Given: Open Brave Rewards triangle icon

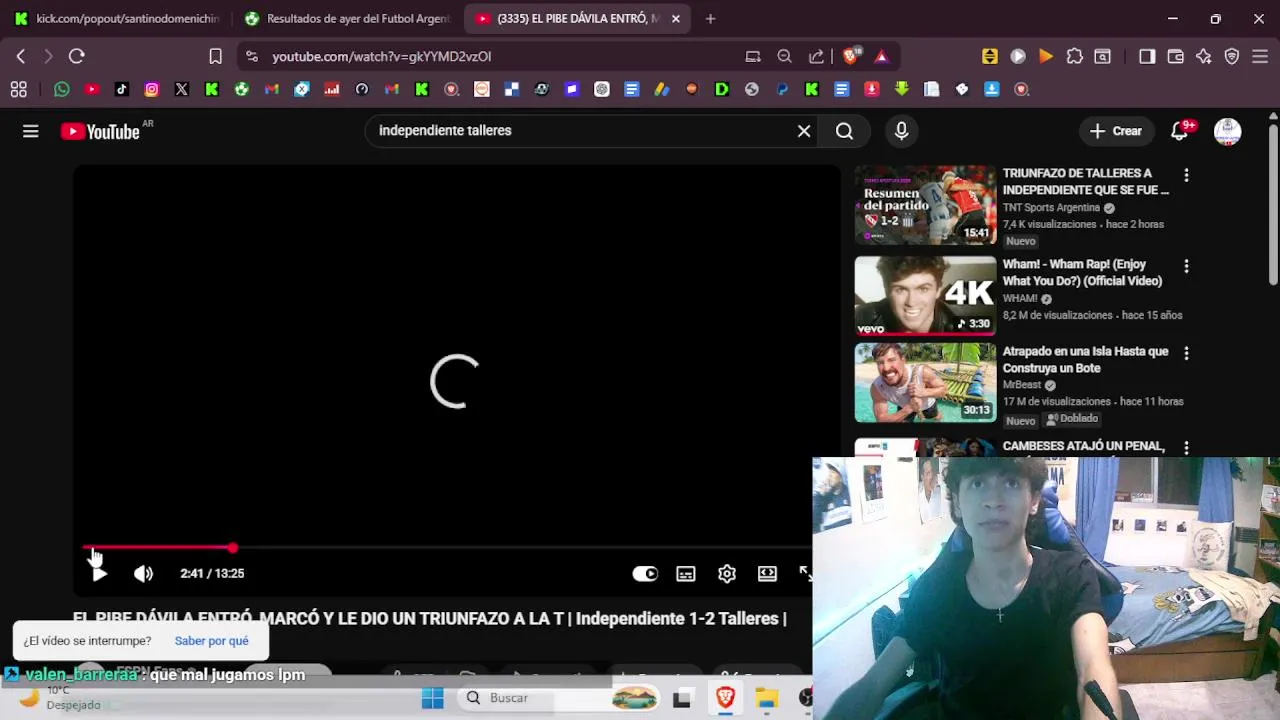Looking at the screenshot, I should (881, 57).
